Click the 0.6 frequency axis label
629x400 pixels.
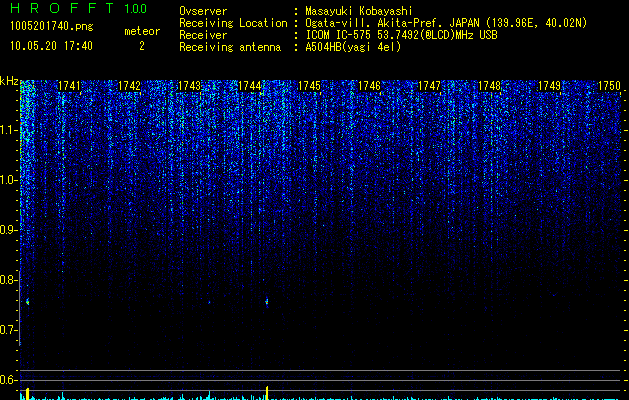[x=9, y=380]
